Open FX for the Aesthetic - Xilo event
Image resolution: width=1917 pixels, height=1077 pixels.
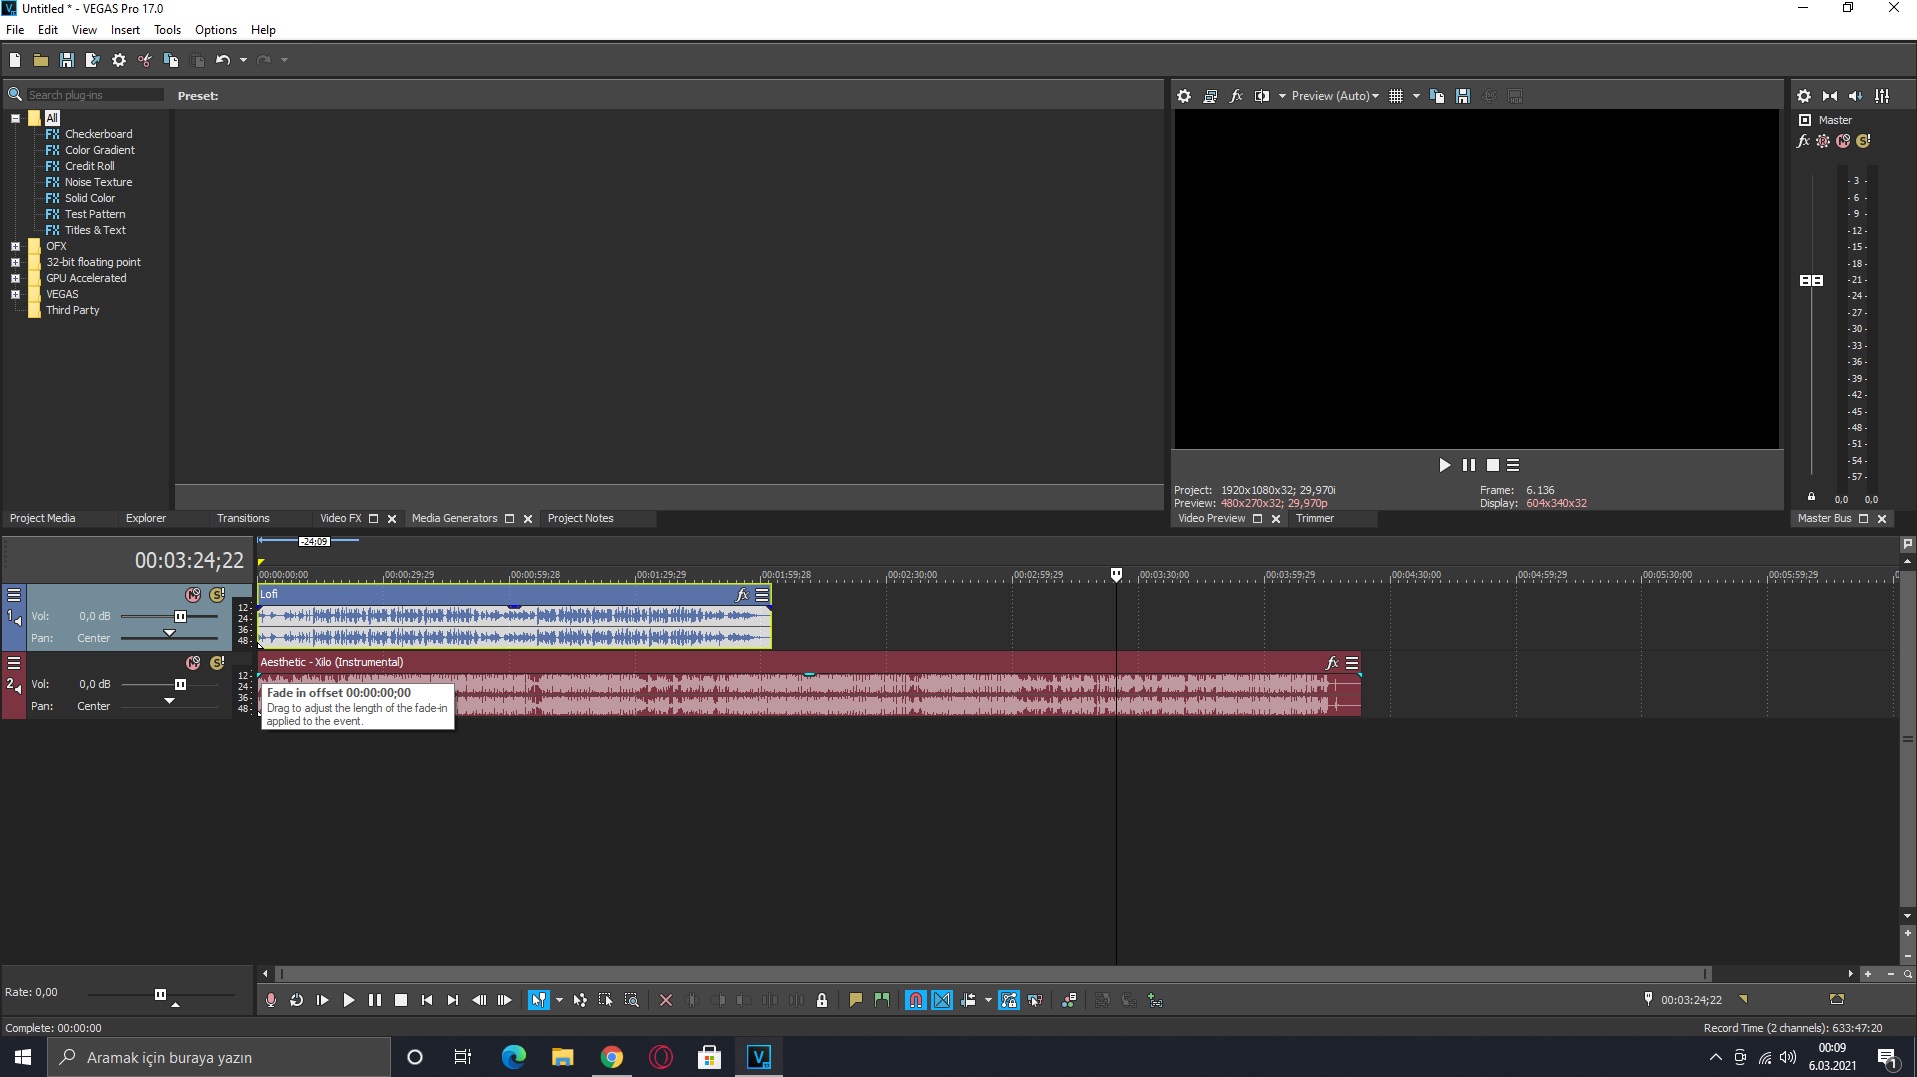[1332, 663]
